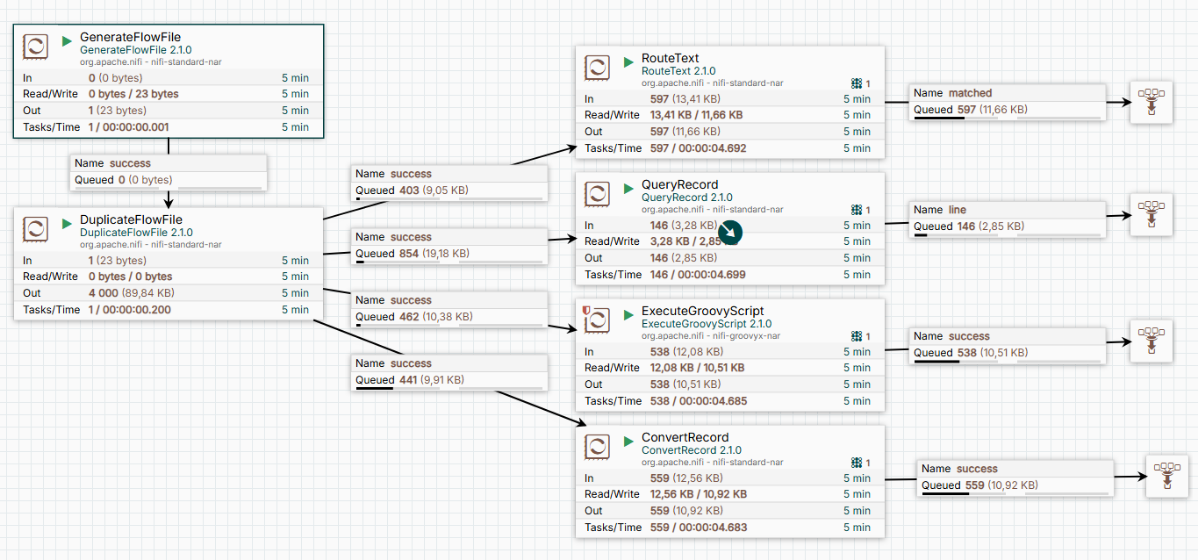
Task: Select the funnel after the line connection
Action: (x=1151, y=216)
